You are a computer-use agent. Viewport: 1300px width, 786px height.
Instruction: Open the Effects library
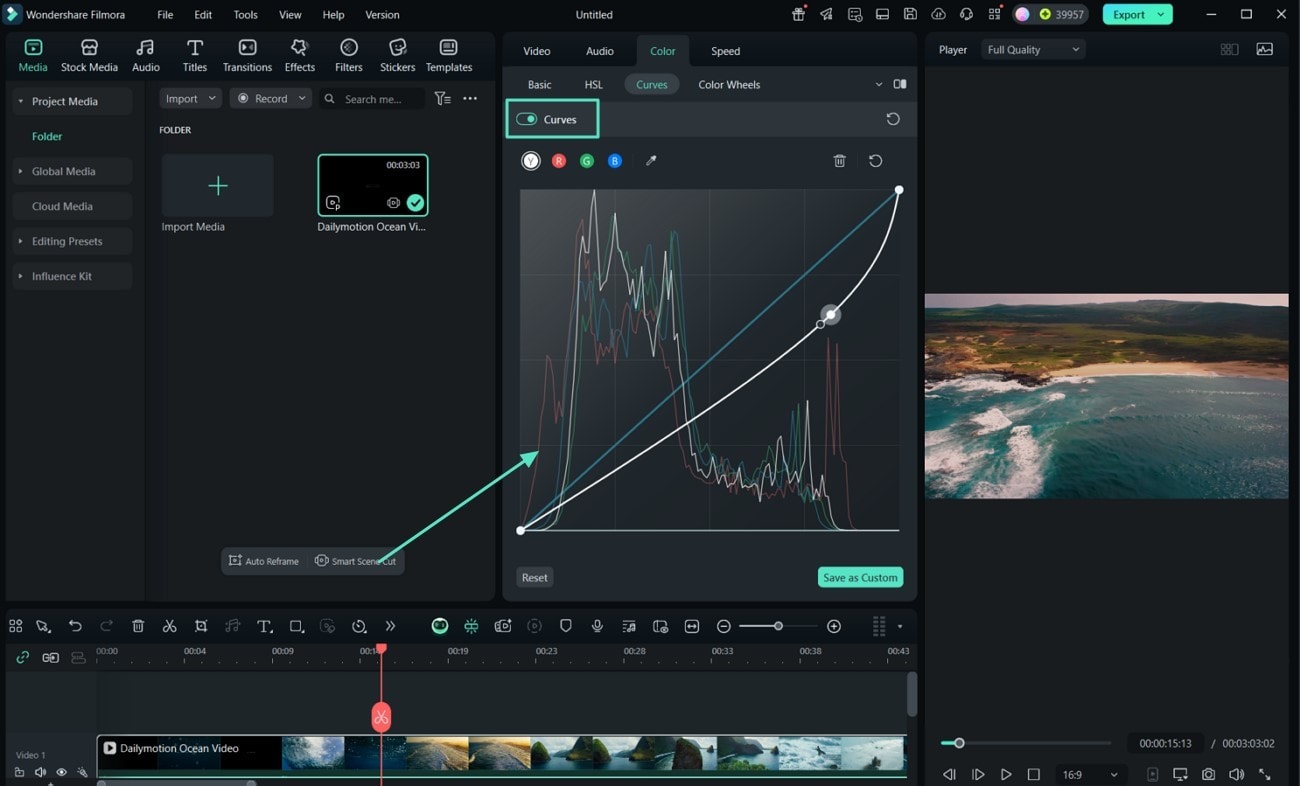coord(299,56)
